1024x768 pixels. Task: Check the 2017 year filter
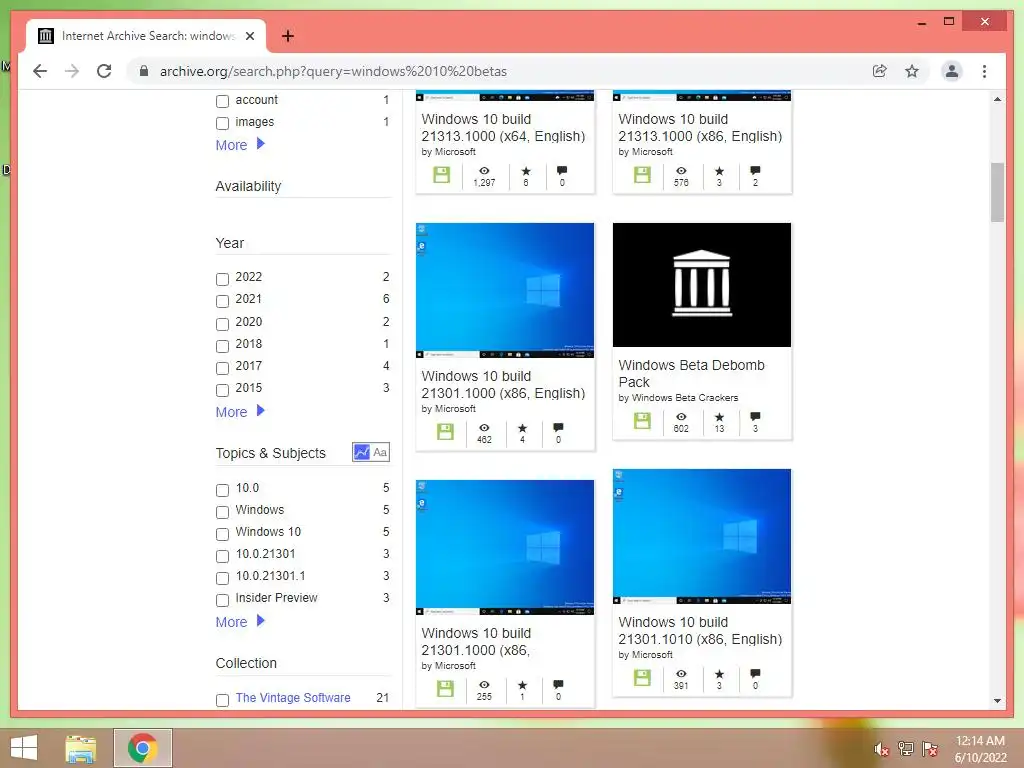tap(222, 368)
